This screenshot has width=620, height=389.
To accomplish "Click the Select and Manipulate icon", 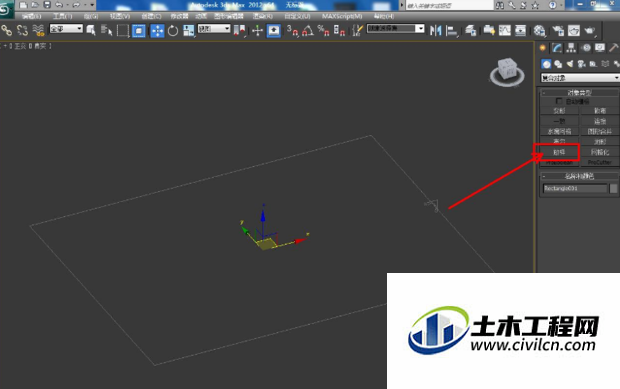I will pos(257,30).
